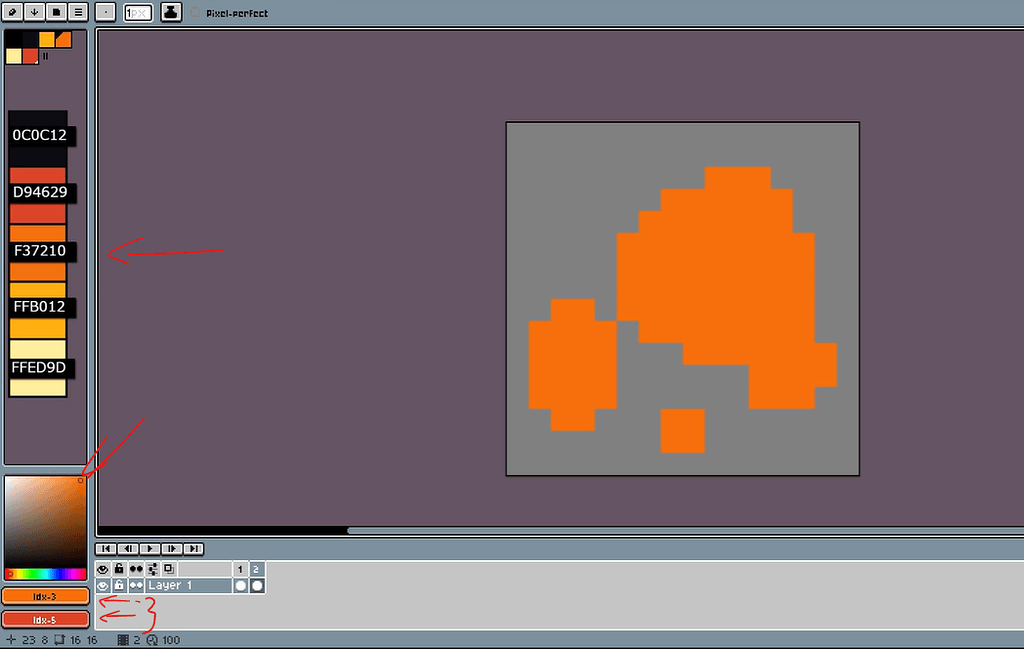Select frame tab 1
Screen dimensions: 1024x649
click(240, 568)
